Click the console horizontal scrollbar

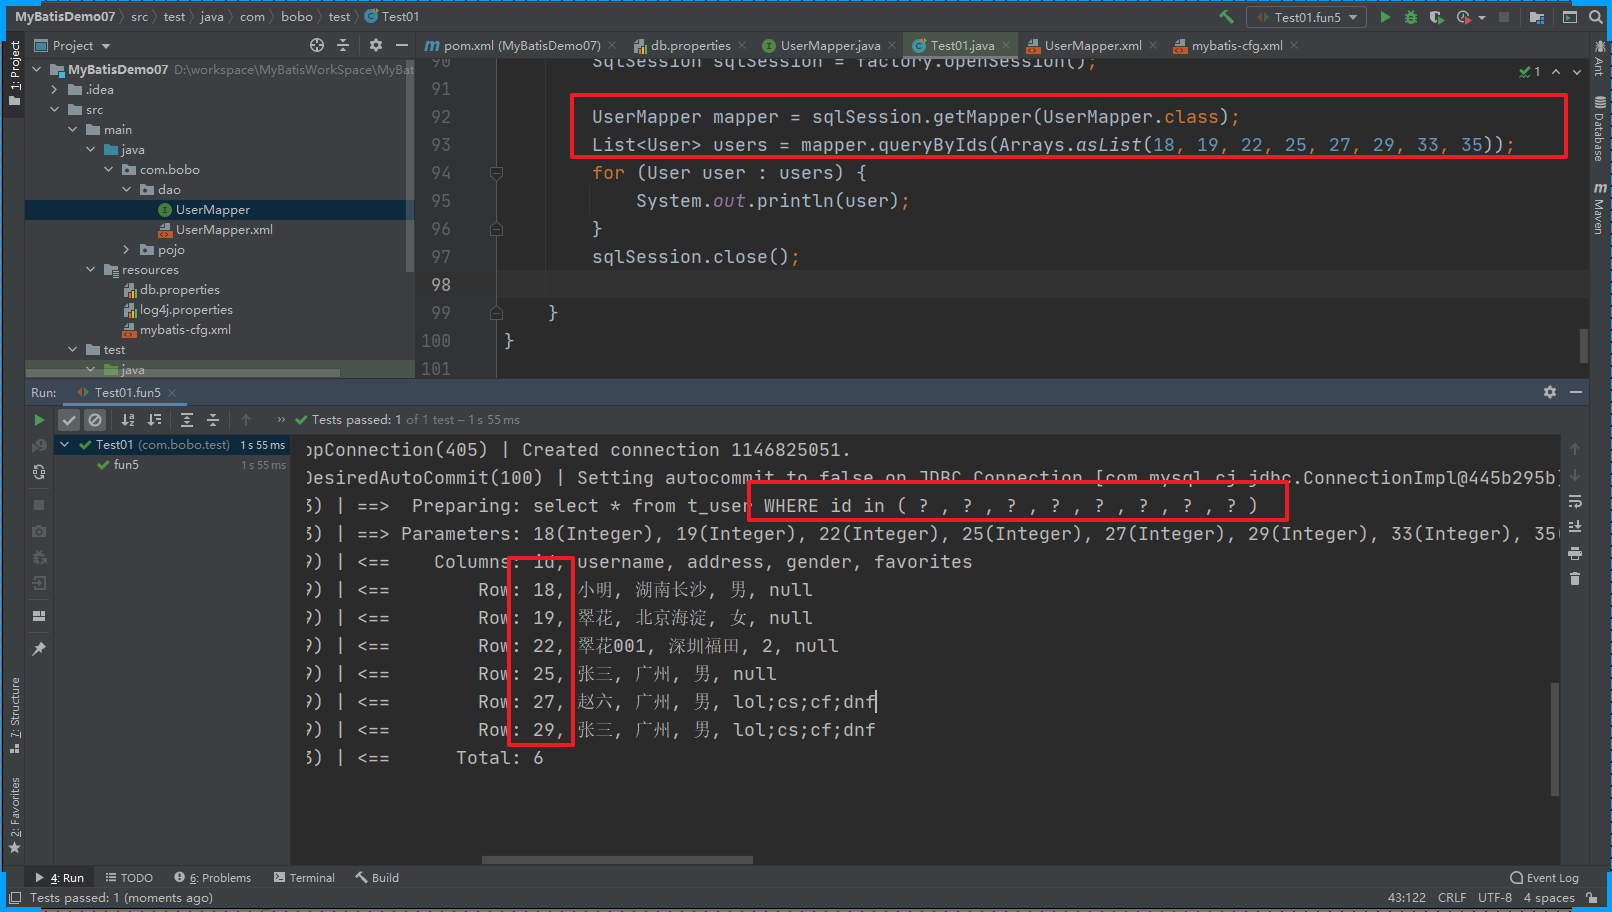coord(617,860)
